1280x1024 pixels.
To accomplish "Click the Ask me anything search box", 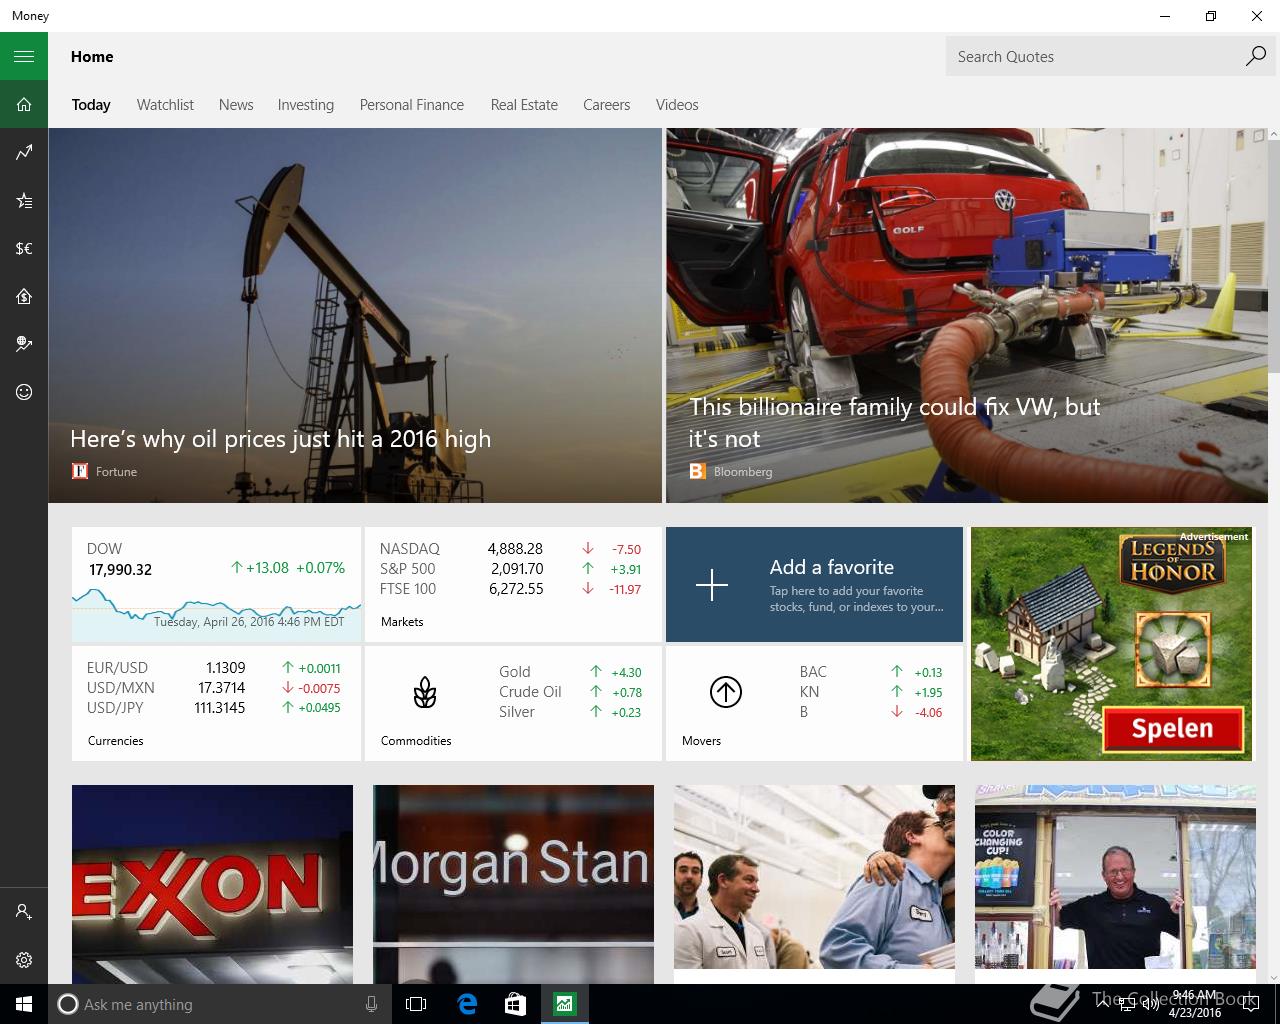I will (218, 1004).
